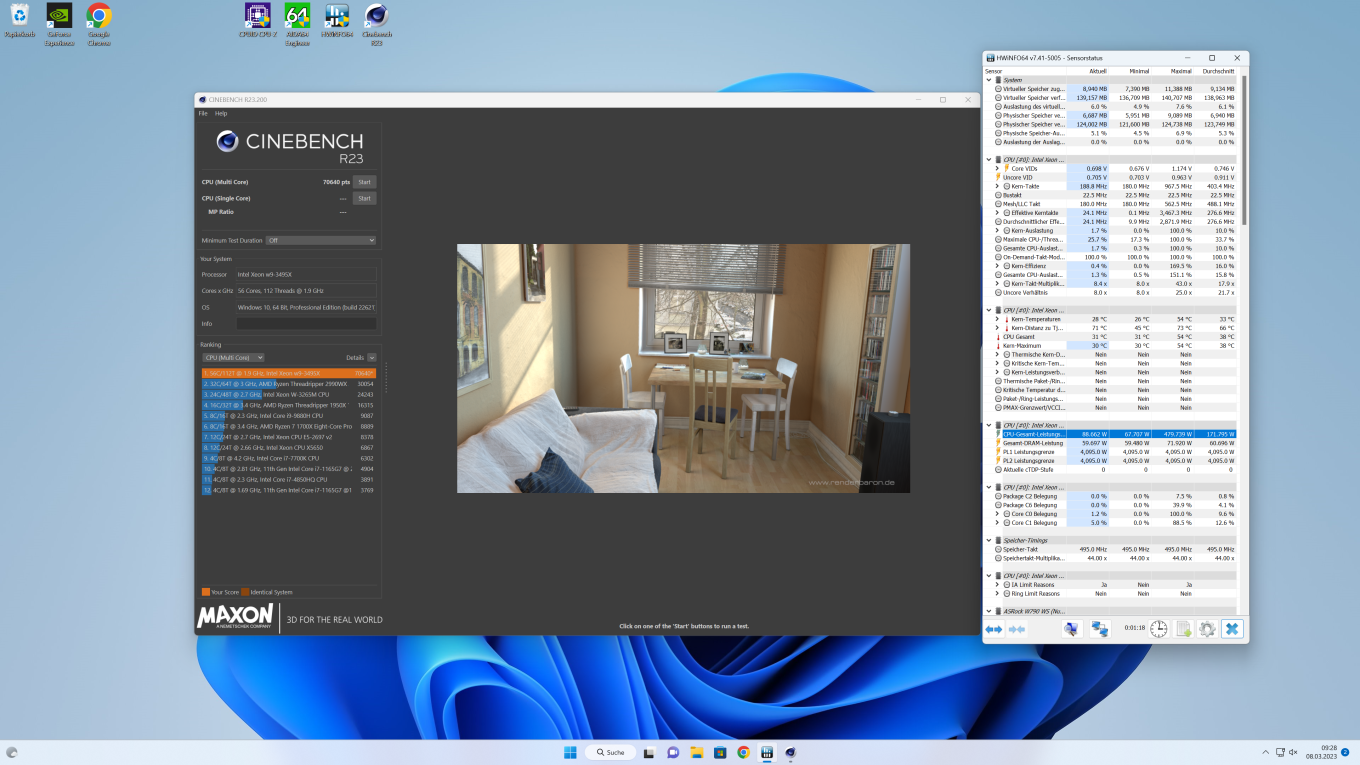Open the File menu in Cinebench

[203, 113]
